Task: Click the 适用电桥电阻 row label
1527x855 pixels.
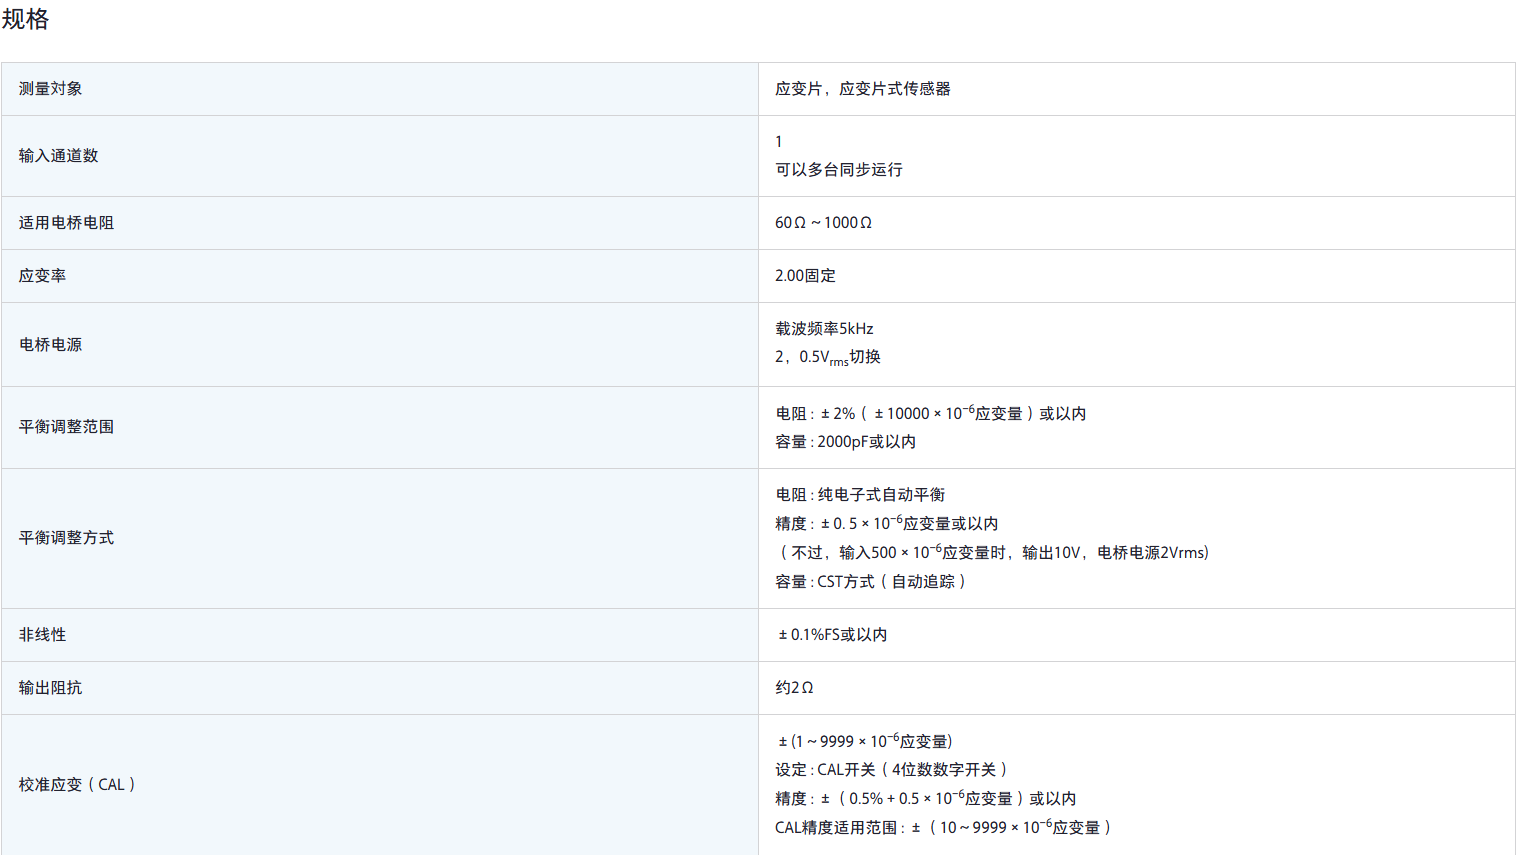Action: 66,223
